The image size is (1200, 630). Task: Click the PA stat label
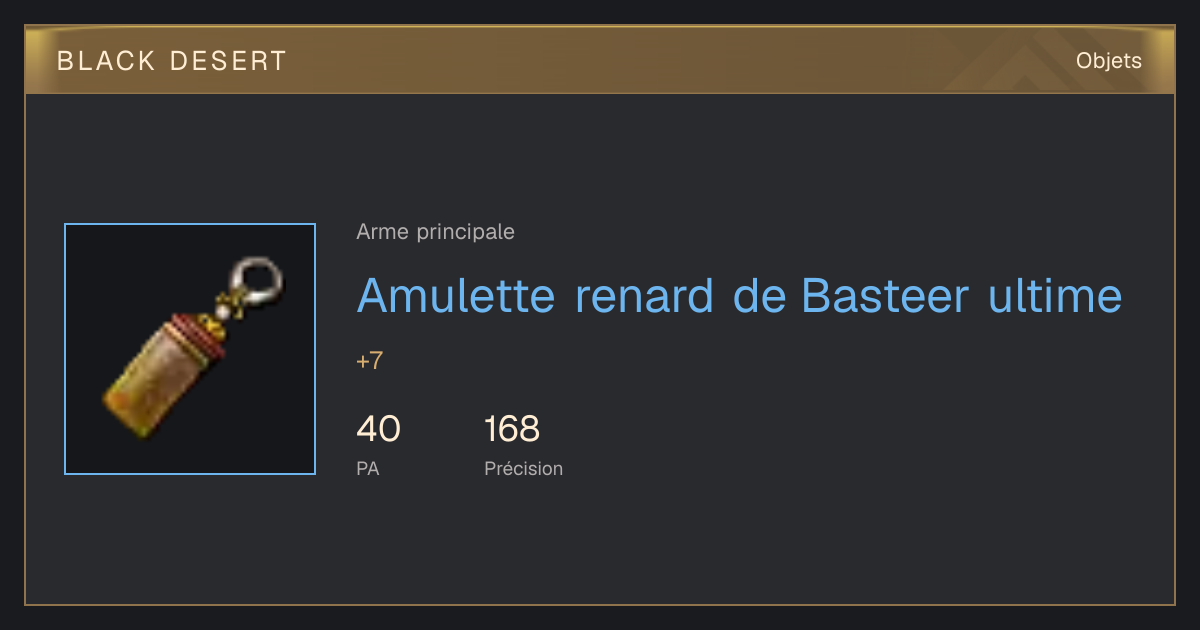(368, 468)
